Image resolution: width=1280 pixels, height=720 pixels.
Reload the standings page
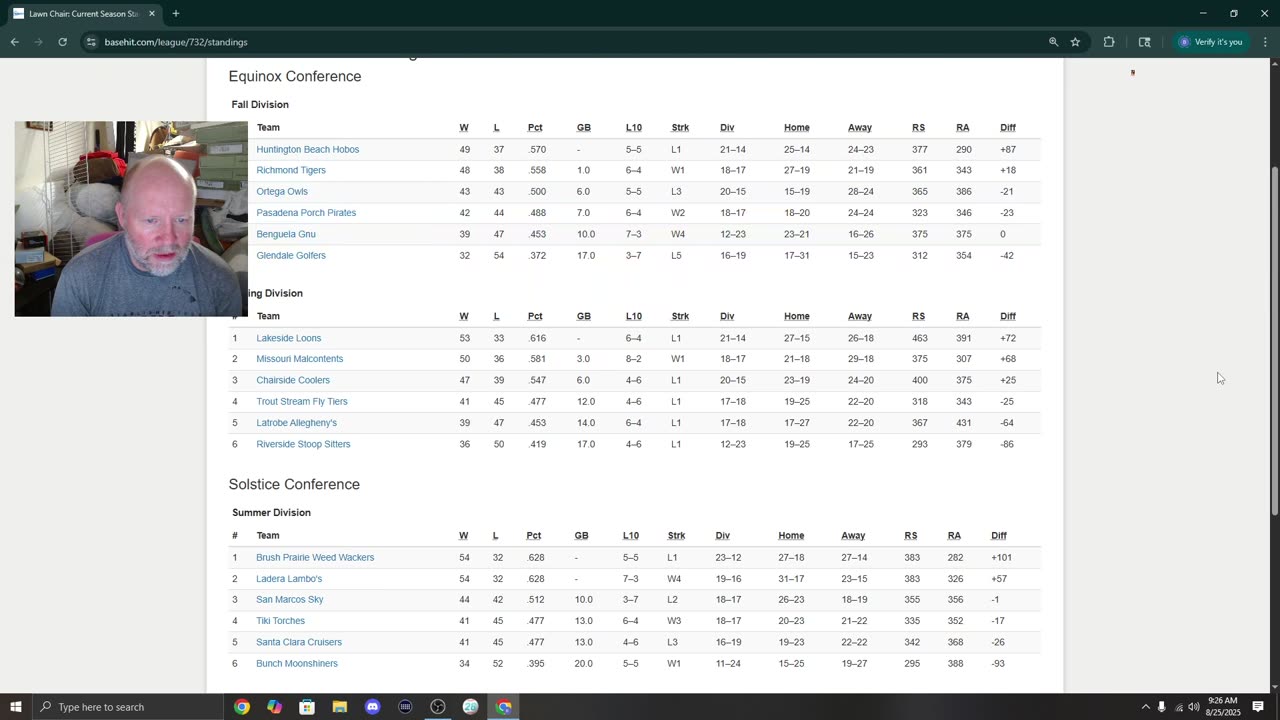[62, 42]
